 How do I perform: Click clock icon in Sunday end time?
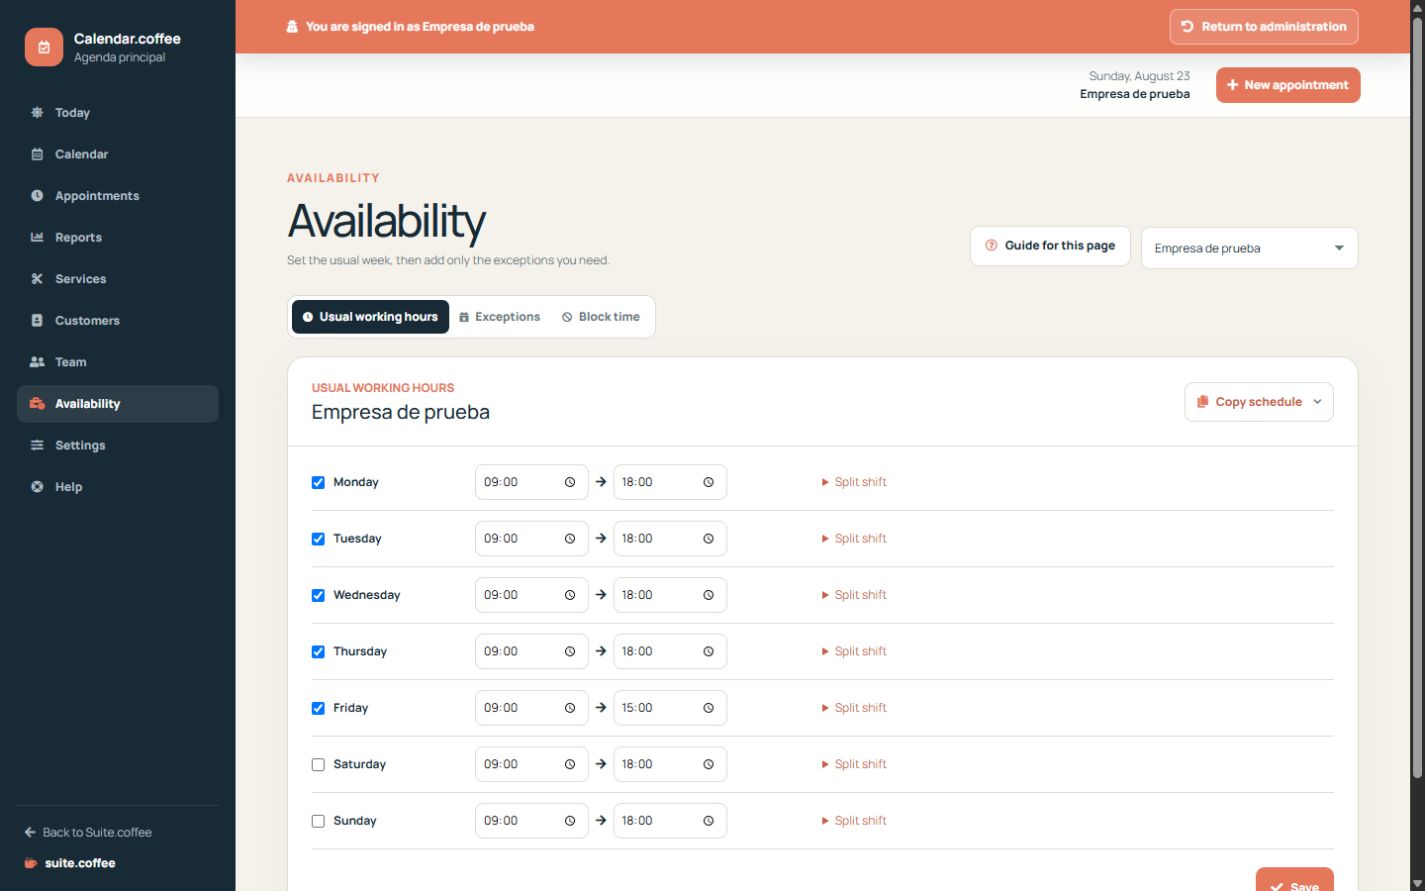(708, 821)
